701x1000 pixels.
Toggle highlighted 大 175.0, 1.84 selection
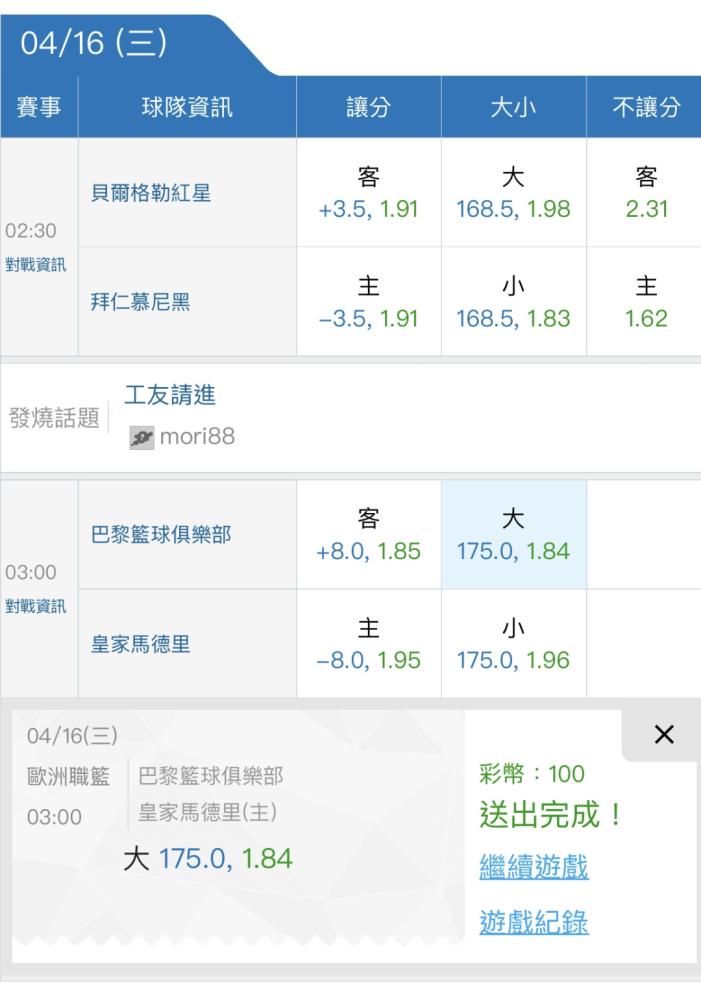(513, 534)
